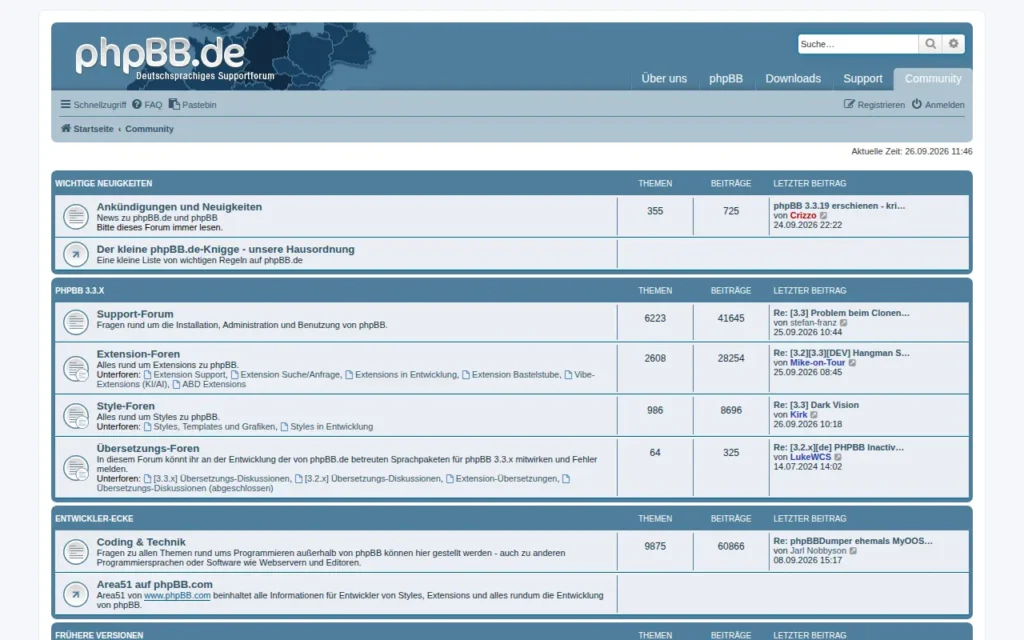1024x640 pixels.
Task: Jump to latest post icon after Jarl Nobbyson
Action: tap(853, 551)
